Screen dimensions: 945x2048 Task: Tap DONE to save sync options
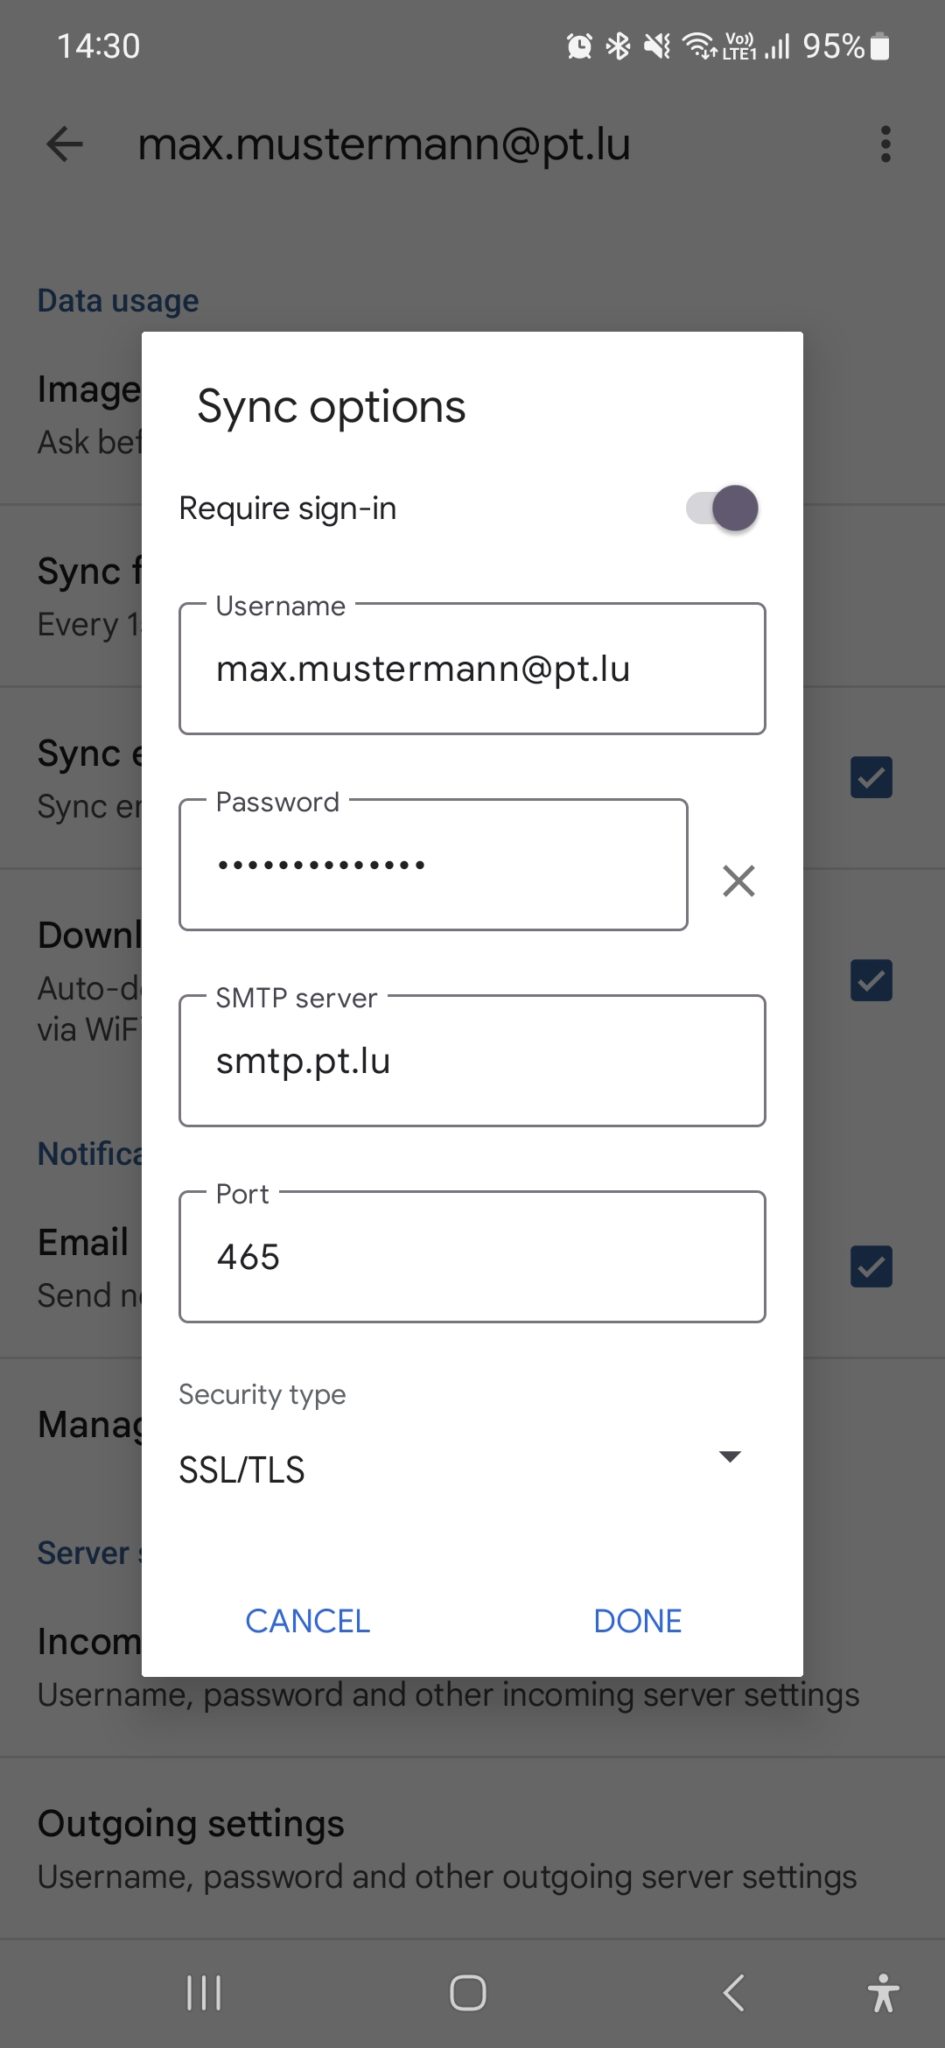pyautogui.click(x=637, y=1620)
